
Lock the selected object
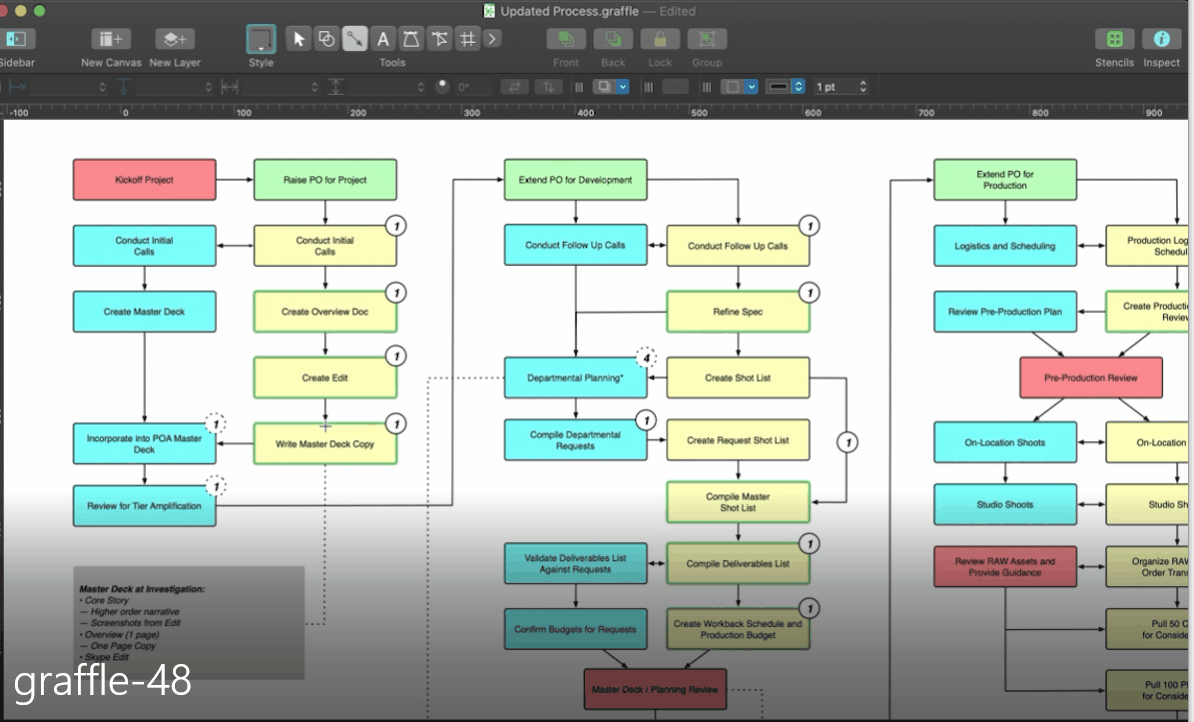click(x=660, y=39)
